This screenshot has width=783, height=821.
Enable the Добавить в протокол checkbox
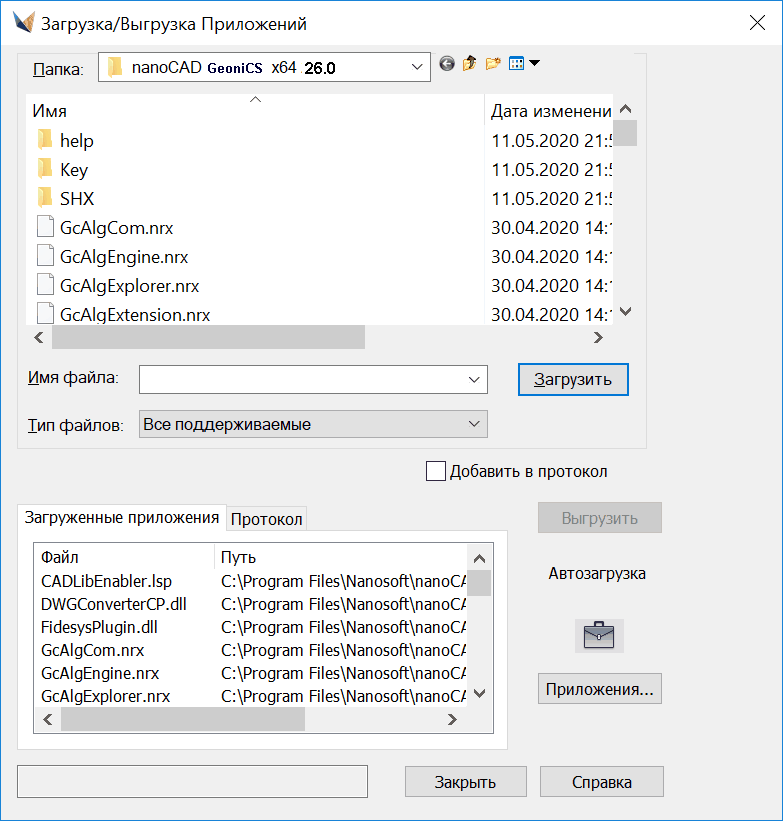[x=435, y=472]
